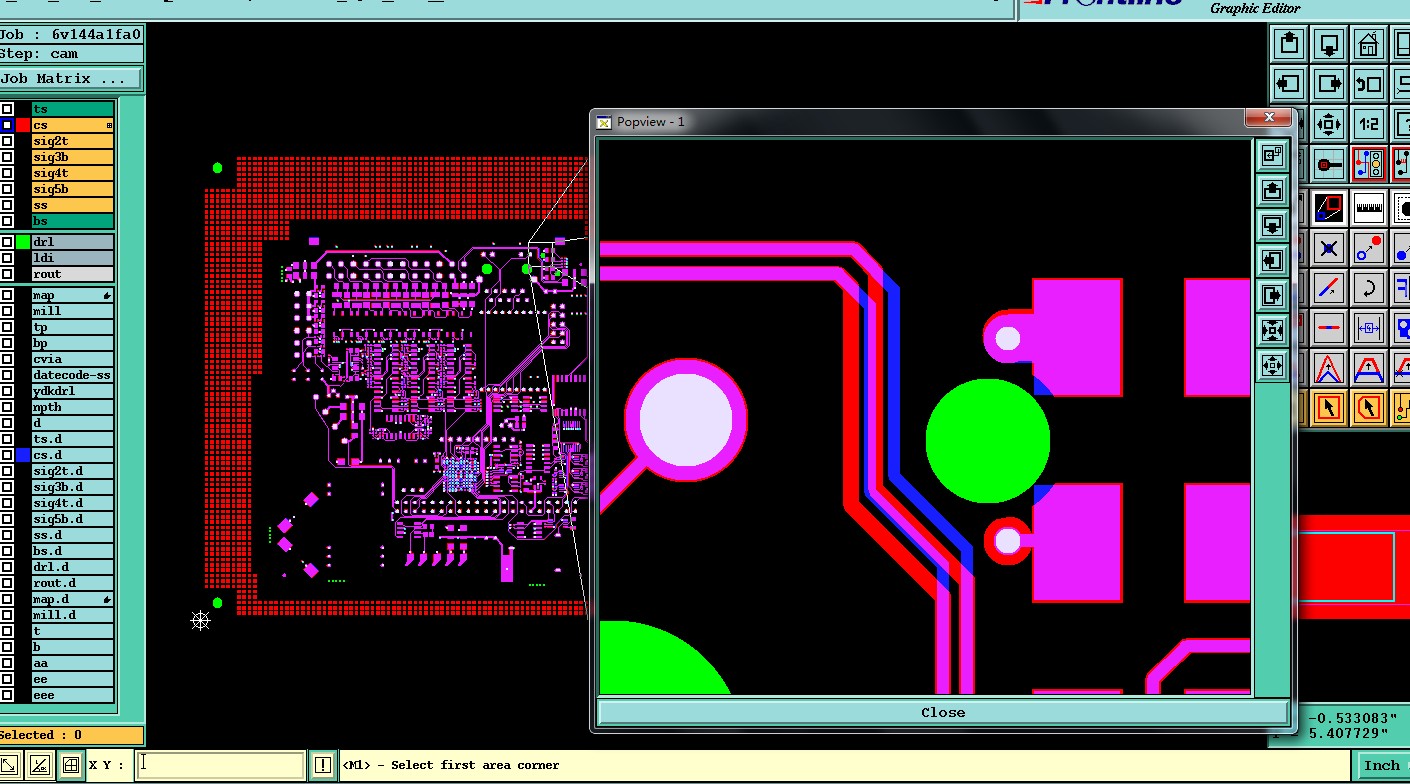The width and height of the screenshot is (1410, 784).
Task: Click the narrow A-shaped arrow icon
Action: (x=1329, y=368)
